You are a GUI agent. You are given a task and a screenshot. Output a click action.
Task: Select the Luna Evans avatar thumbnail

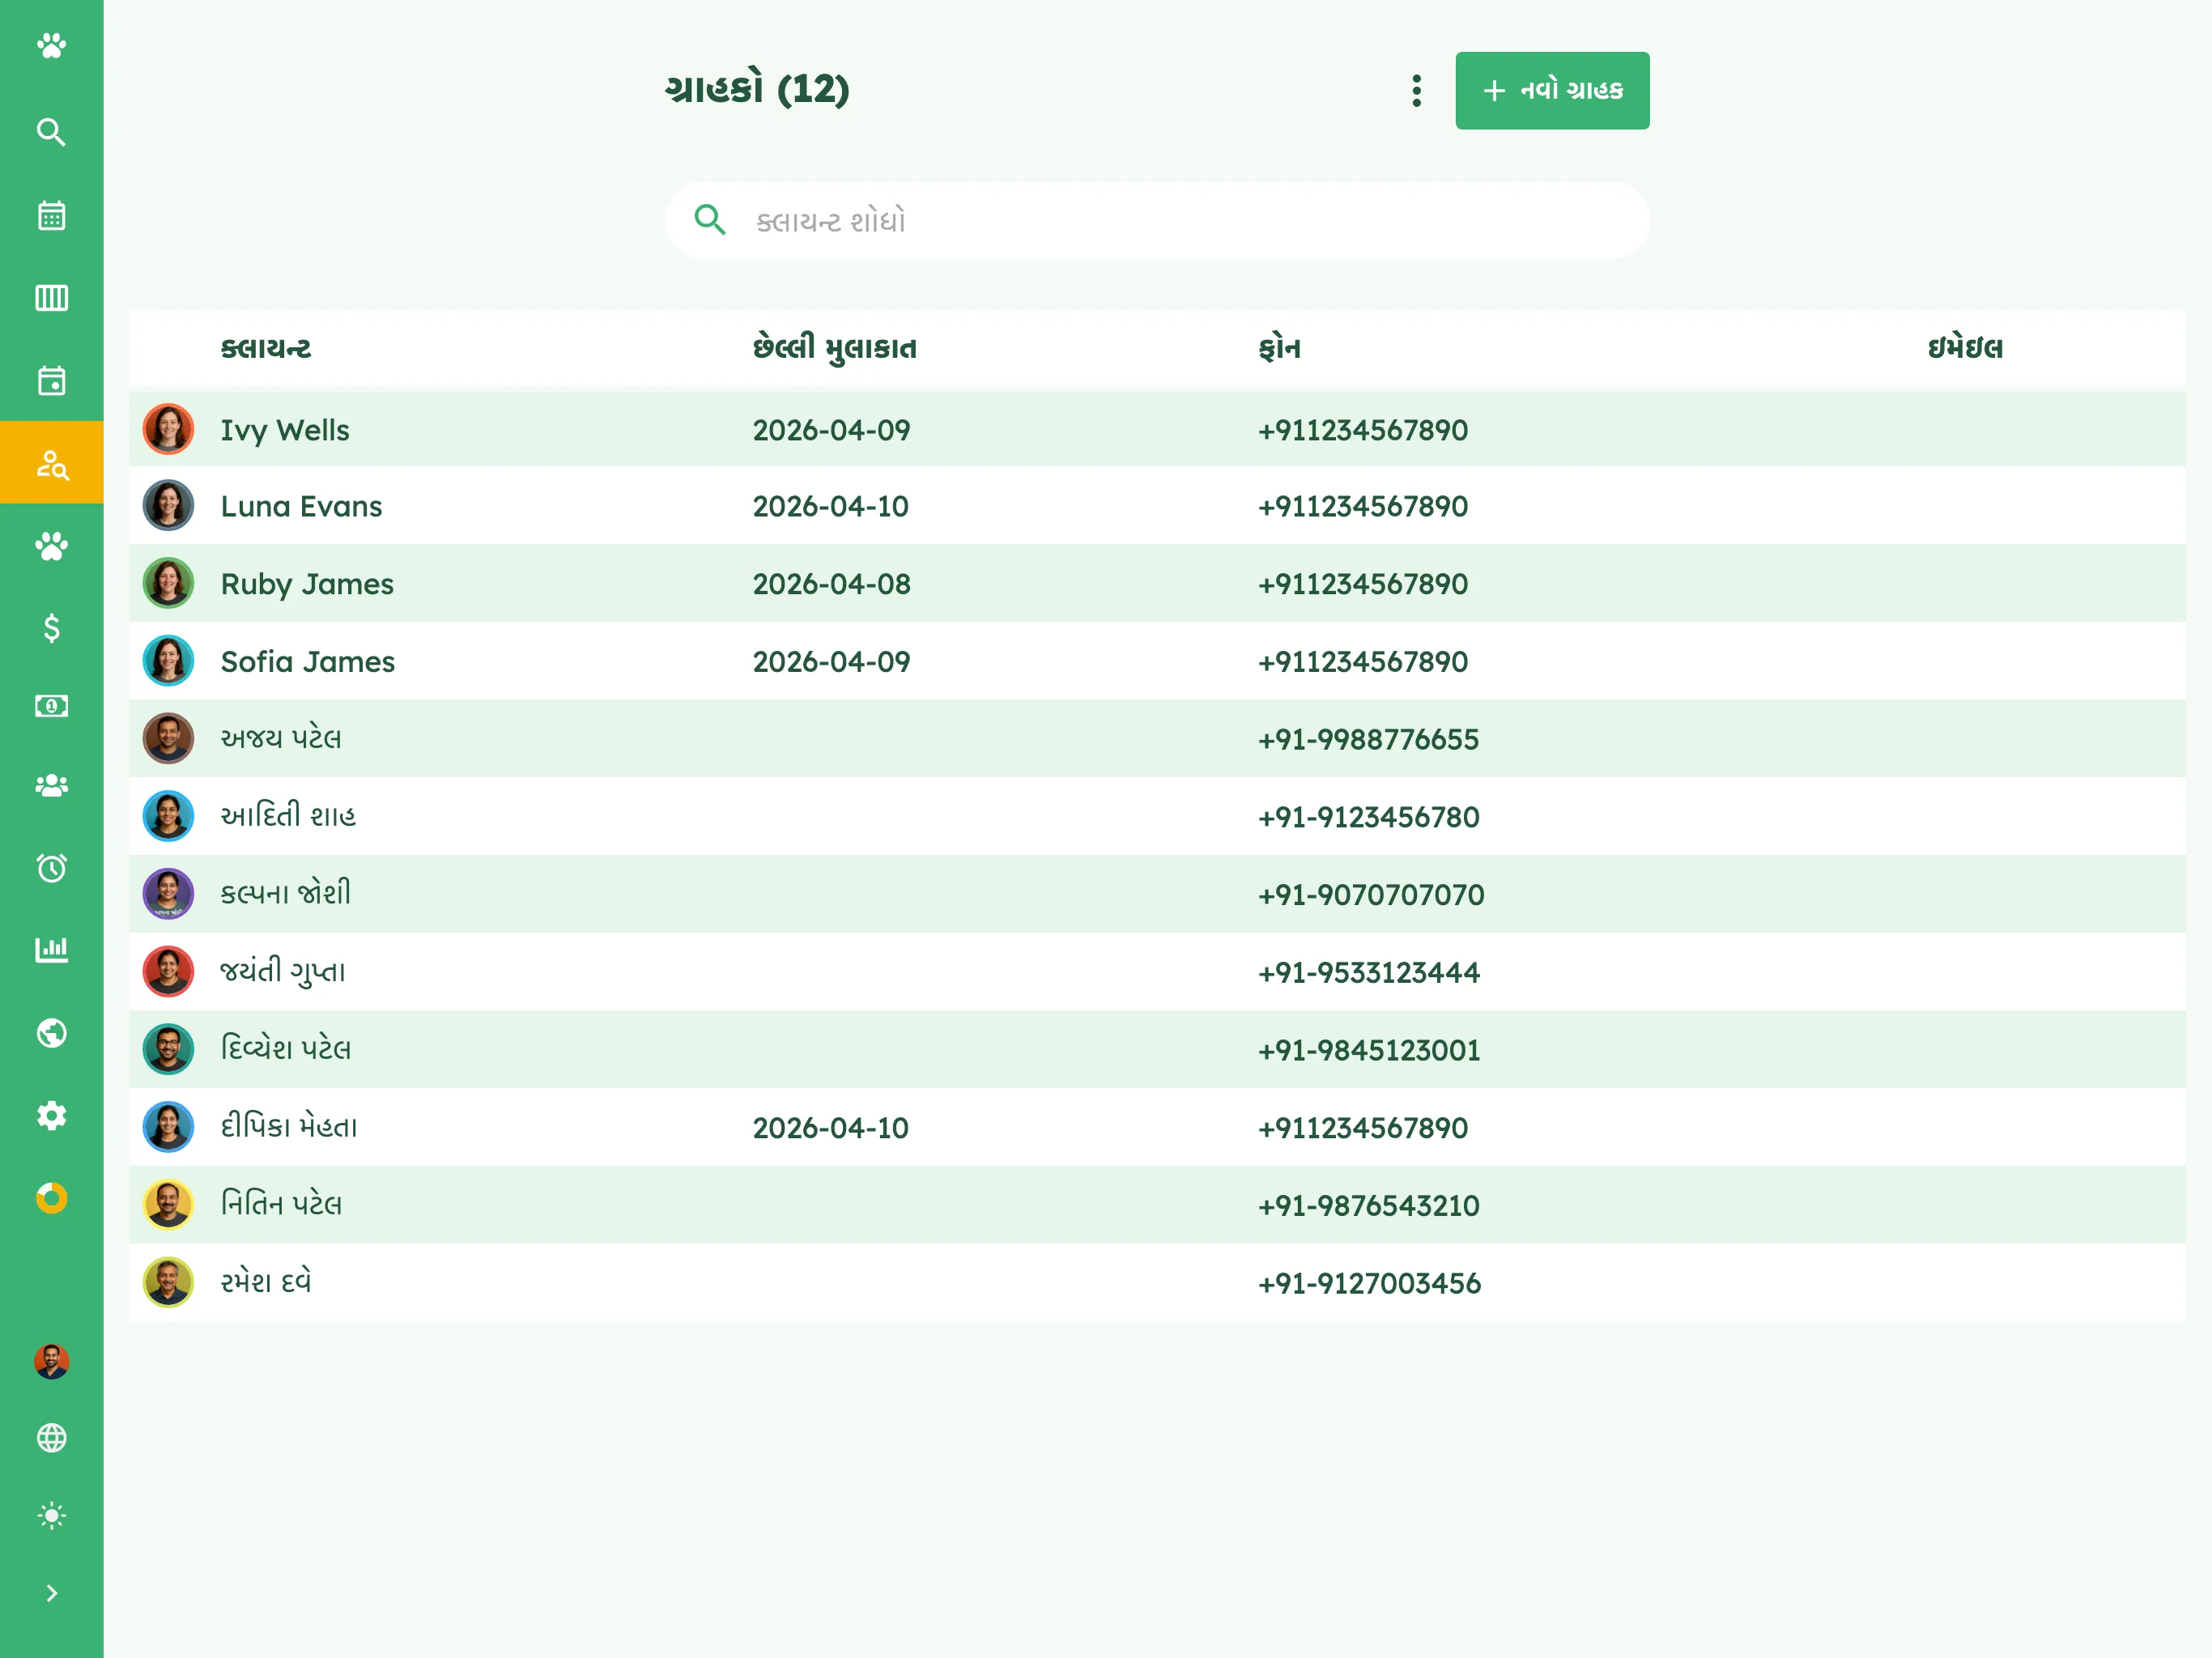click(168, 506)
